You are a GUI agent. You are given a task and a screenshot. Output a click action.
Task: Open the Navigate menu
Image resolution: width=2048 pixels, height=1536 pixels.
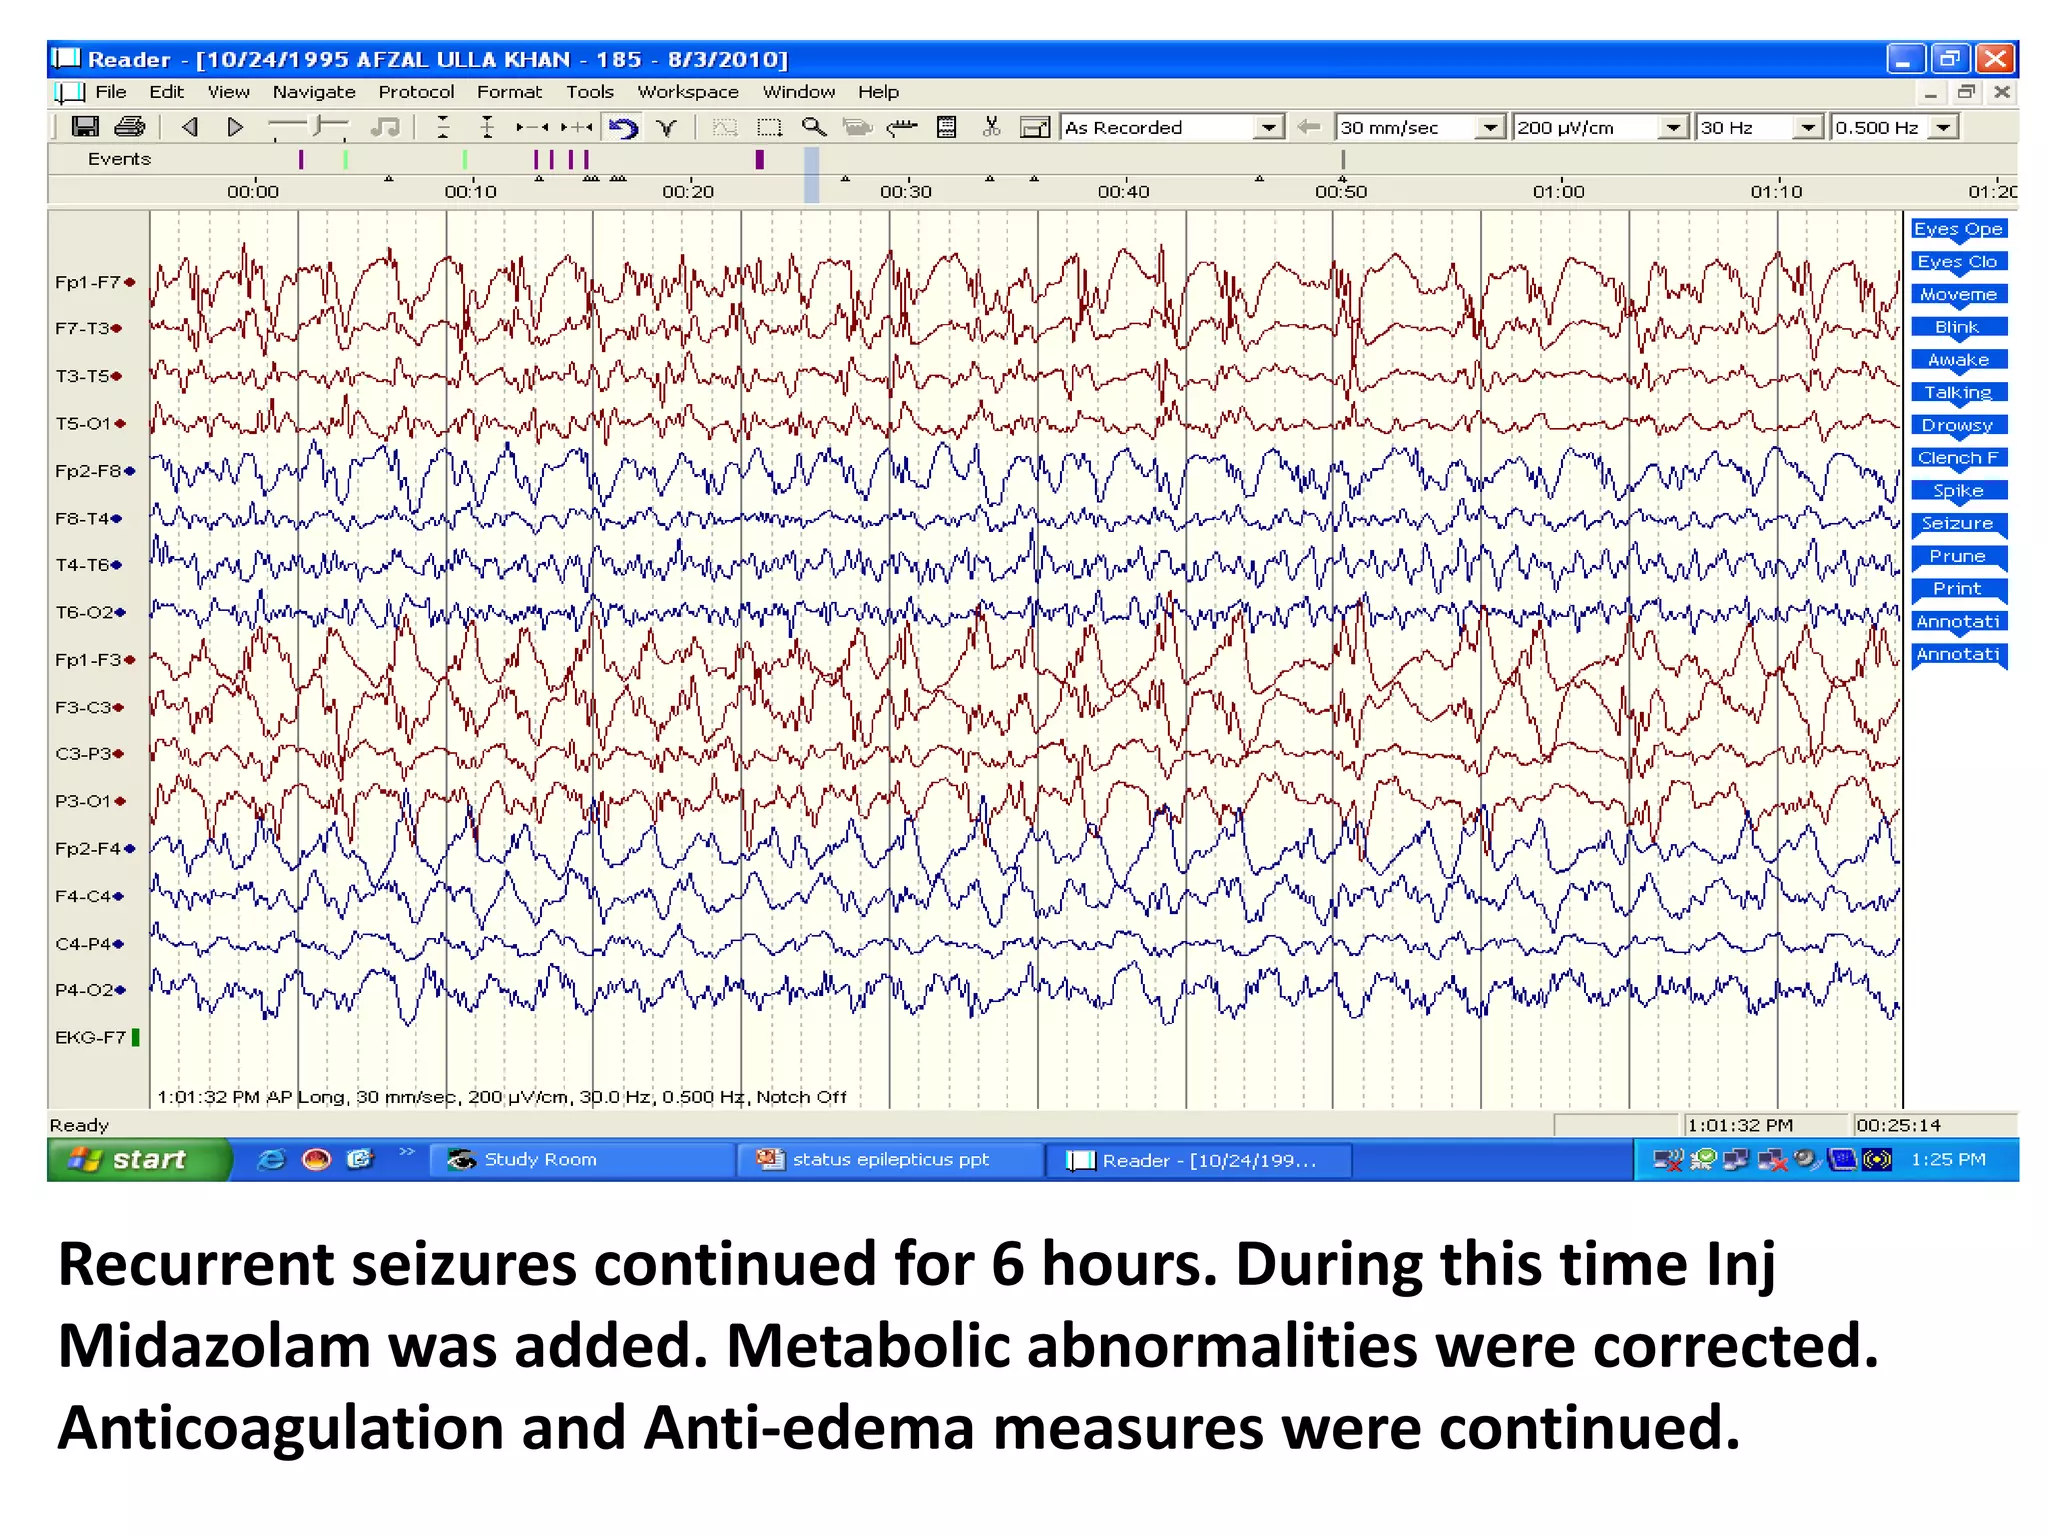[314, 92]
